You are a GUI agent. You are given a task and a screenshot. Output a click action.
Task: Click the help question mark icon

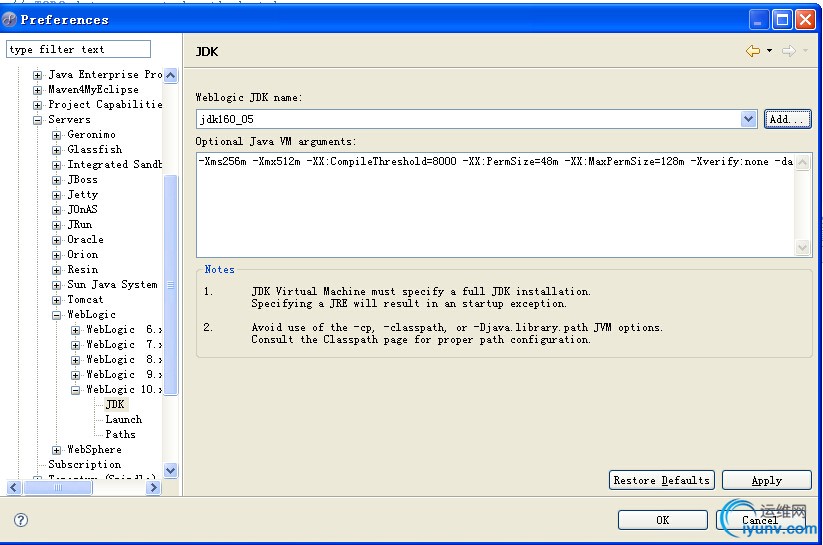point(21,520)
